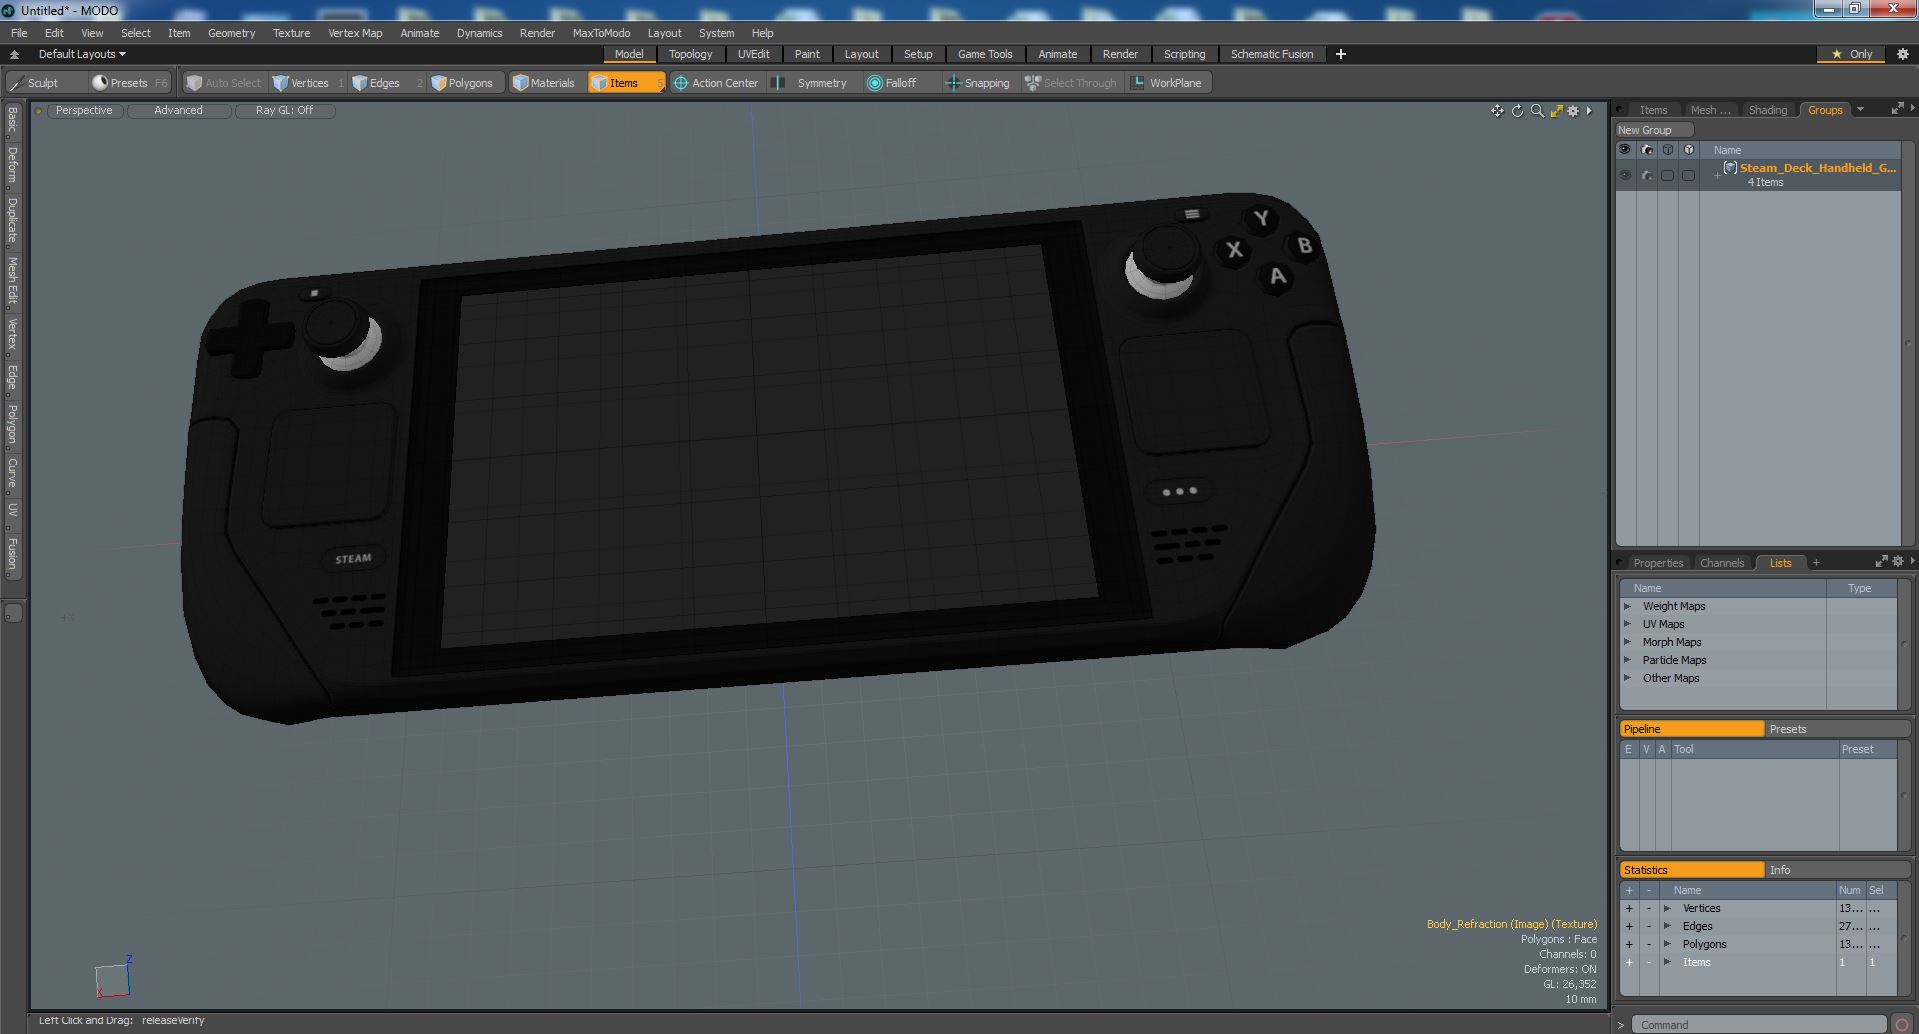Image resolution: width=1919 pixels, height=1034 pixels.
Task: Click minus for Items in Statistics
Action: click(x=1648, y=962)
